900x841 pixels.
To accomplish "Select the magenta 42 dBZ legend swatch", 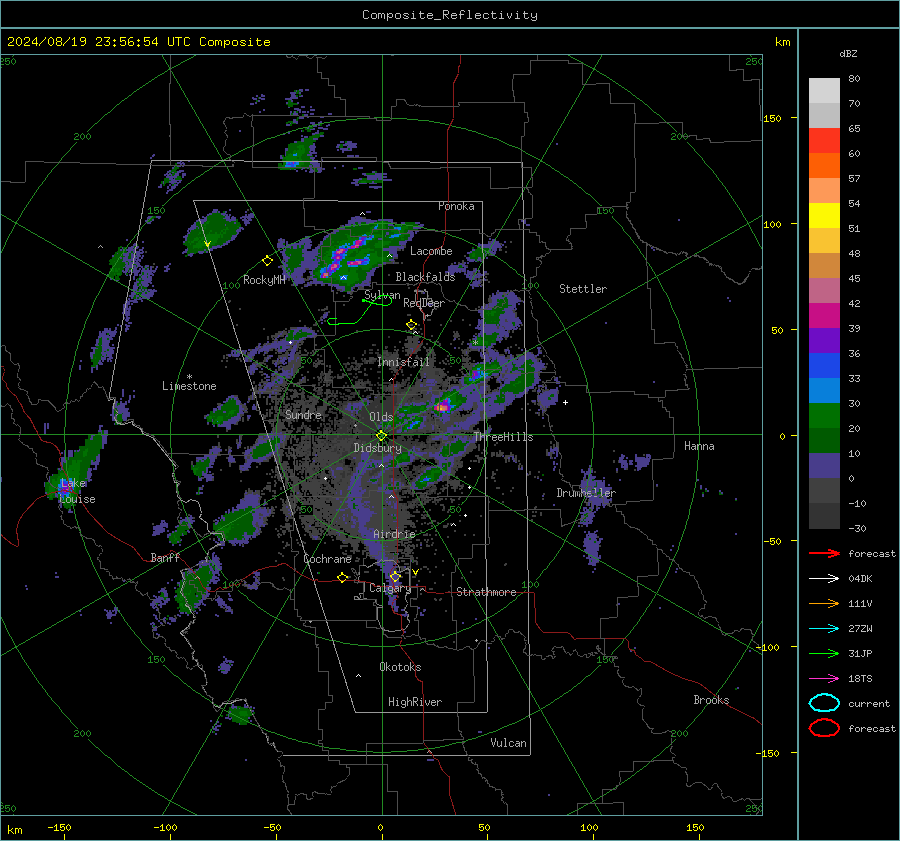I will 824,315.
